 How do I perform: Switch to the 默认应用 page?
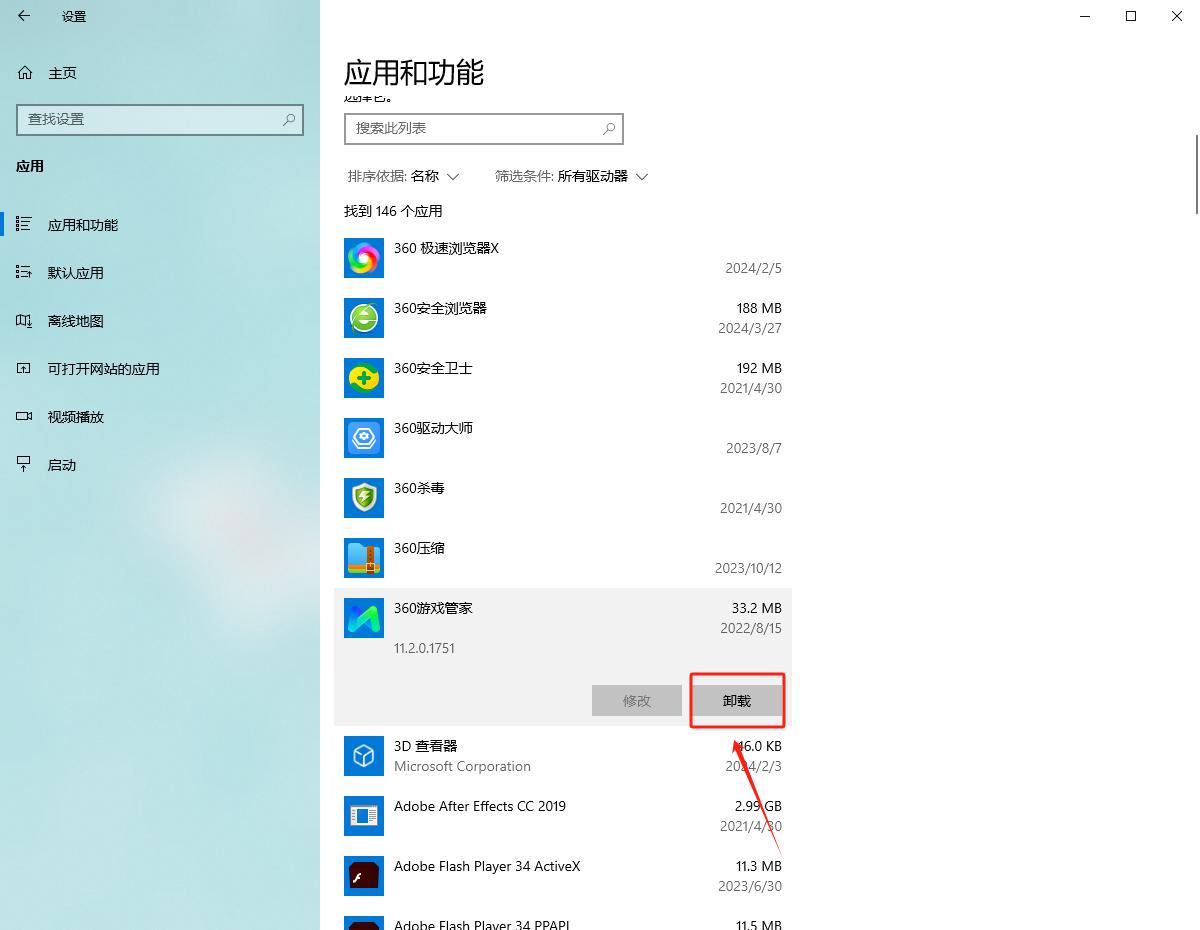[73, 272]
